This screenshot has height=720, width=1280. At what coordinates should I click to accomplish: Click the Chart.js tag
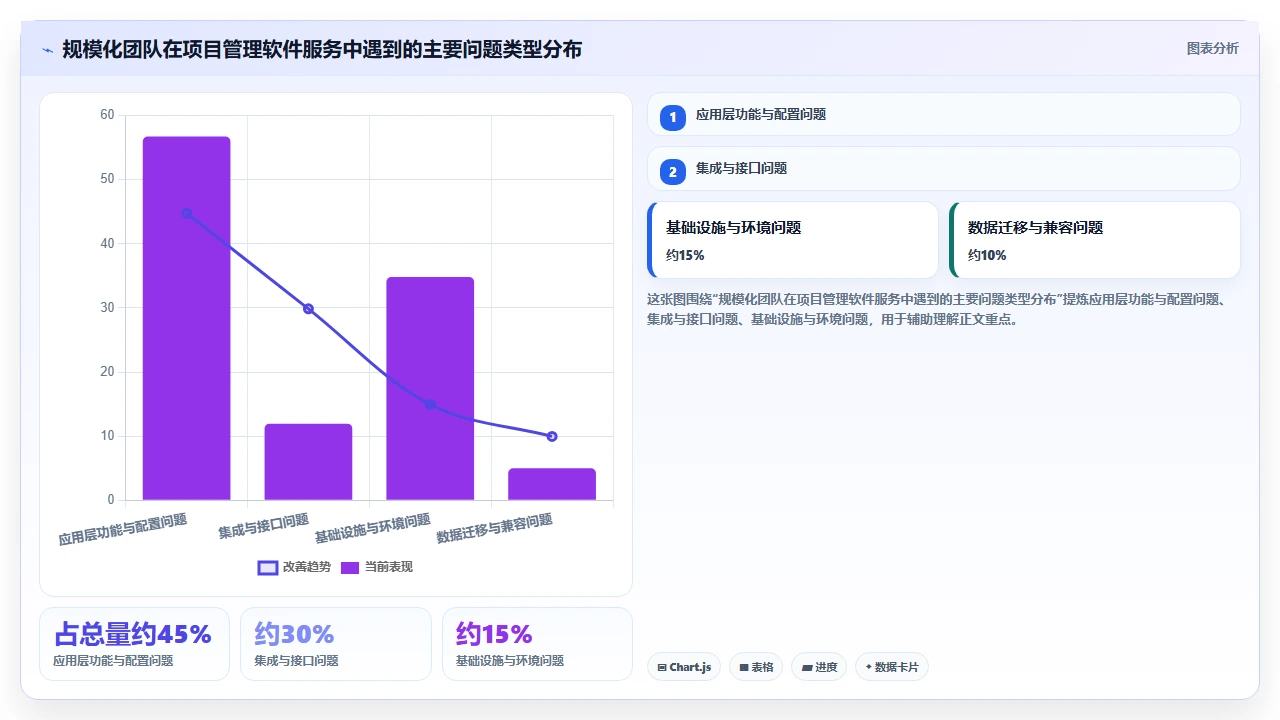684,667
